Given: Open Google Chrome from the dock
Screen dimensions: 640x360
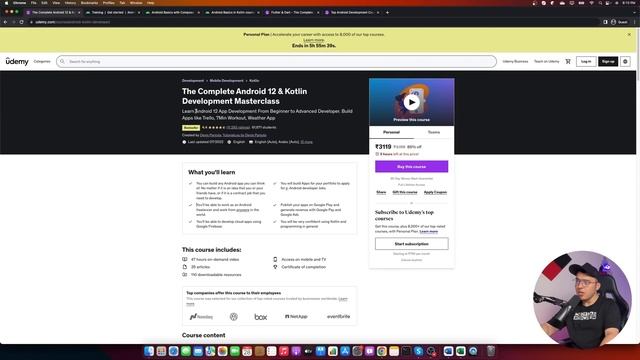Looking at the screenshot, I should 382,351.
